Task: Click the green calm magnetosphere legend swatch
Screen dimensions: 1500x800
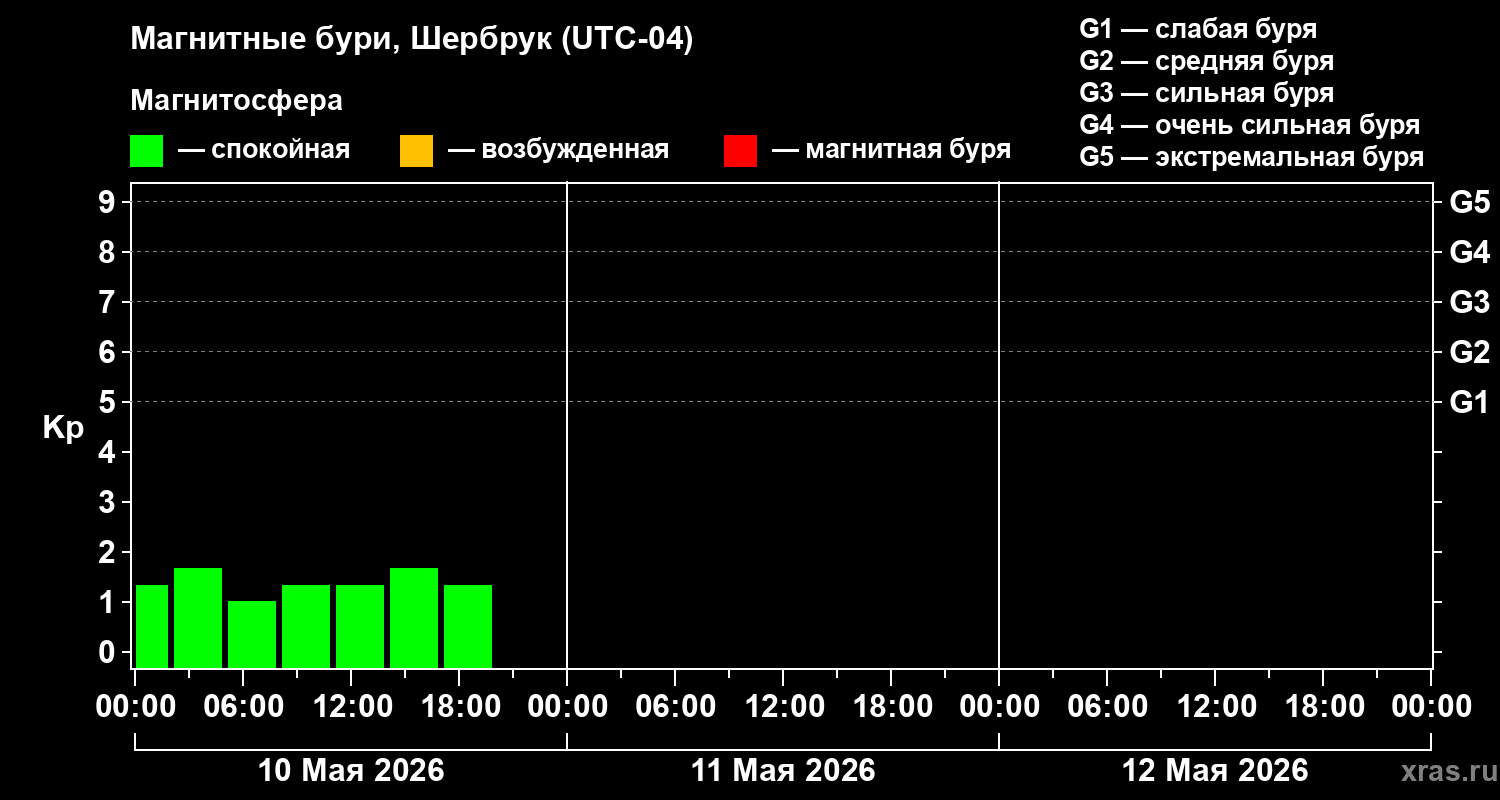Action: (146, 151)
